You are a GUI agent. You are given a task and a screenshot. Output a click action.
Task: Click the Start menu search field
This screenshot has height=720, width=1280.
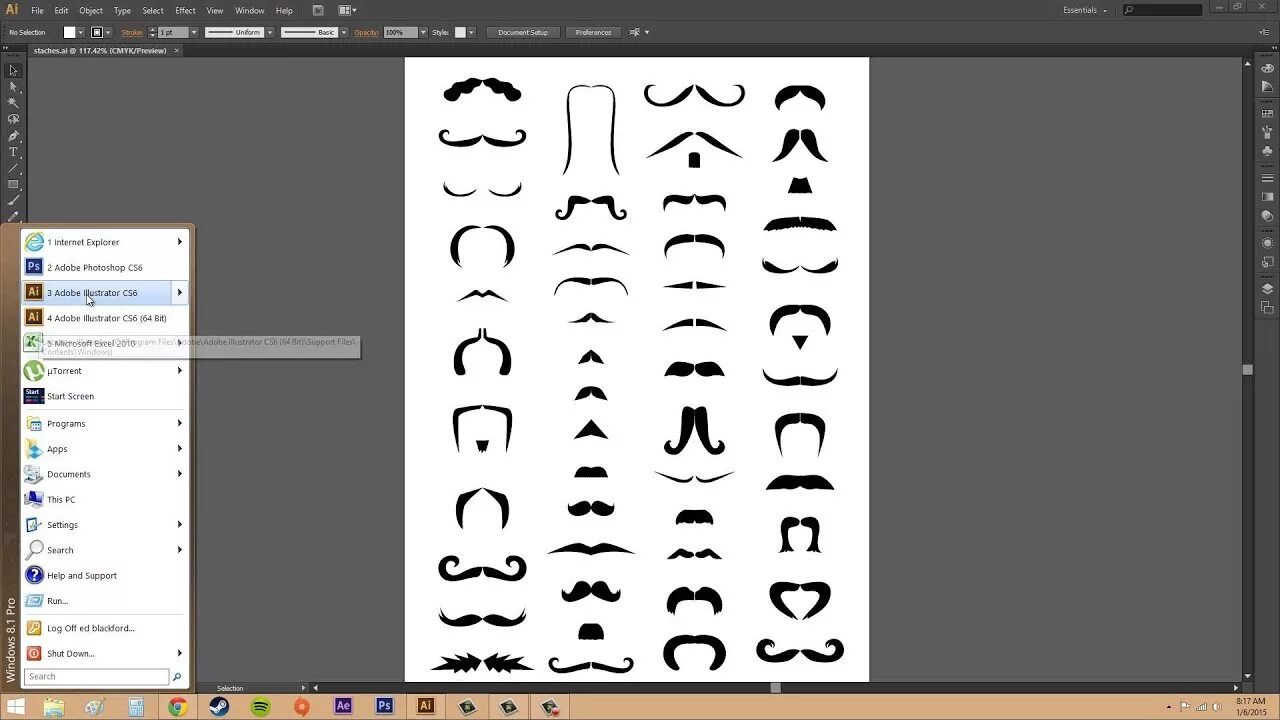pyautogui.click(x=95, y=676)
